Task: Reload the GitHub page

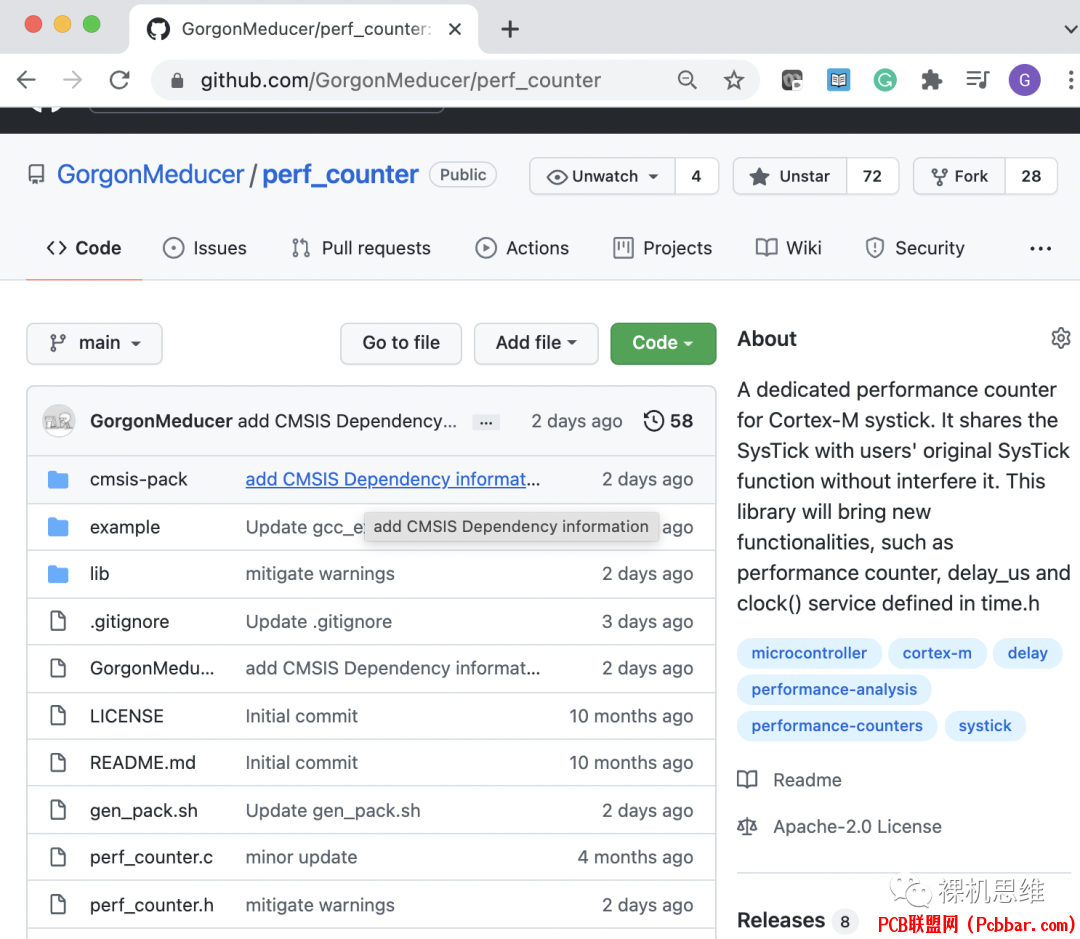Action: (x=120, y=80)
